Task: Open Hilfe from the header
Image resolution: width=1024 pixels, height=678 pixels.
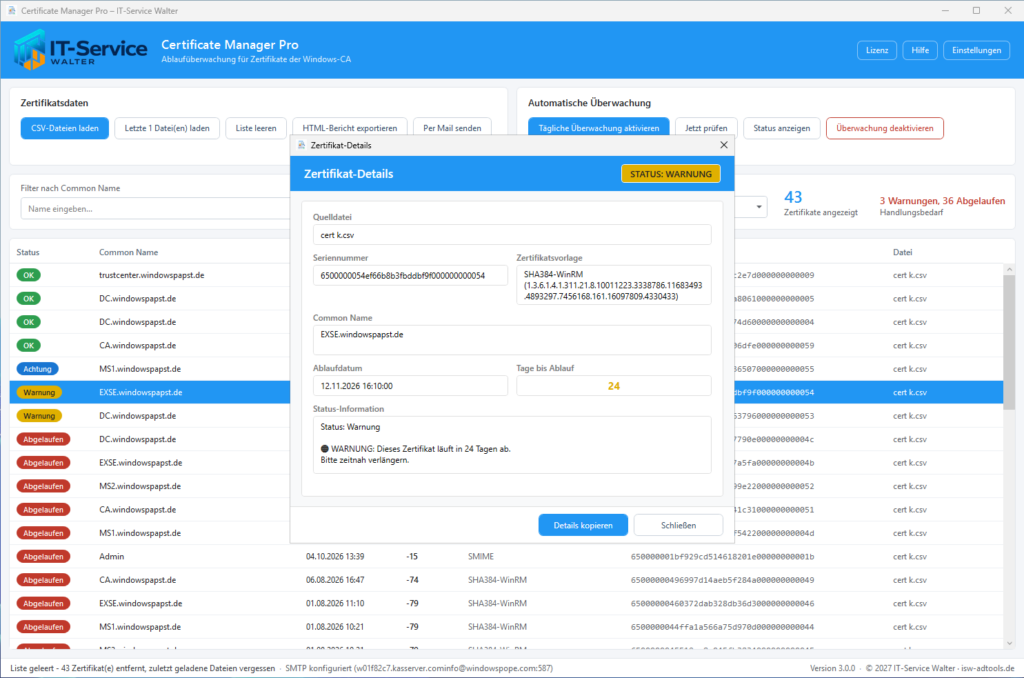Action: (920, 50)
